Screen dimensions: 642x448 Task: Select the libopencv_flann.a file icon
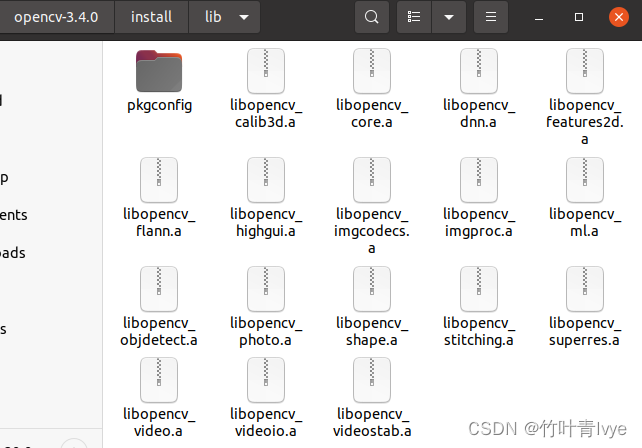(x=159, y=180)
